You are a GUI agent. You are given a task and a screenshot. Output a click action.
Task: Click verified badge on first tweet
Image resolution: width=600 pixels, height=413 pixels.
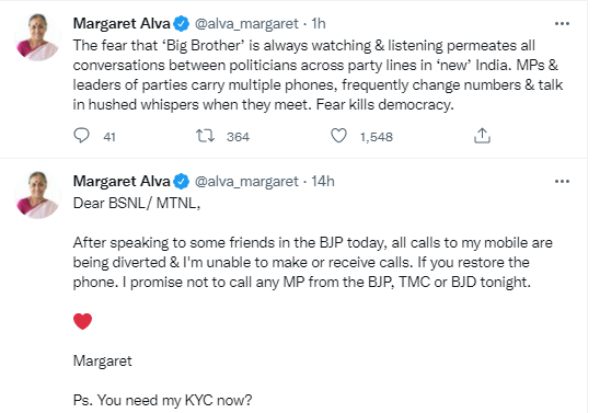coord(182,21)
